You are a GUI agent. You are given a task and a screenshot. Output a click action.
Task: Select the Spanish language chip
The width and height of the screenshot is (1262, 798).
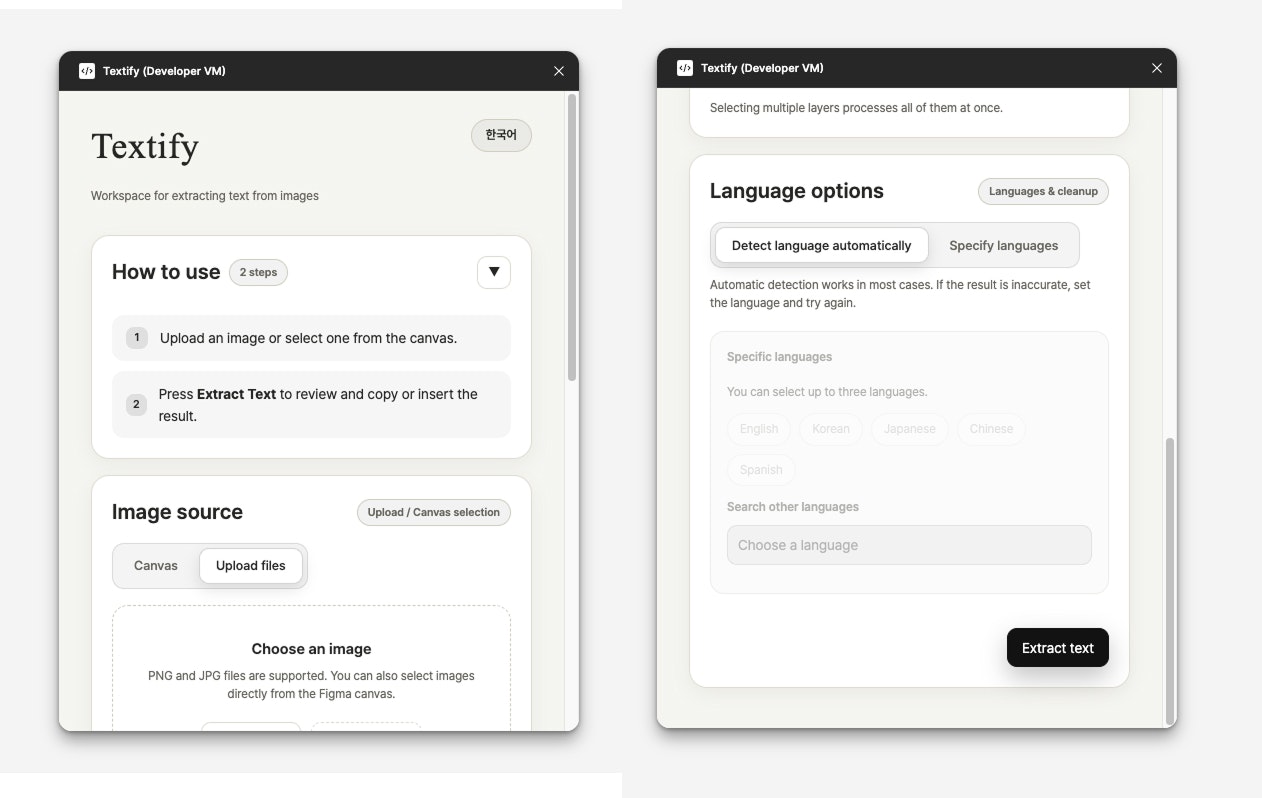[761, 469]
